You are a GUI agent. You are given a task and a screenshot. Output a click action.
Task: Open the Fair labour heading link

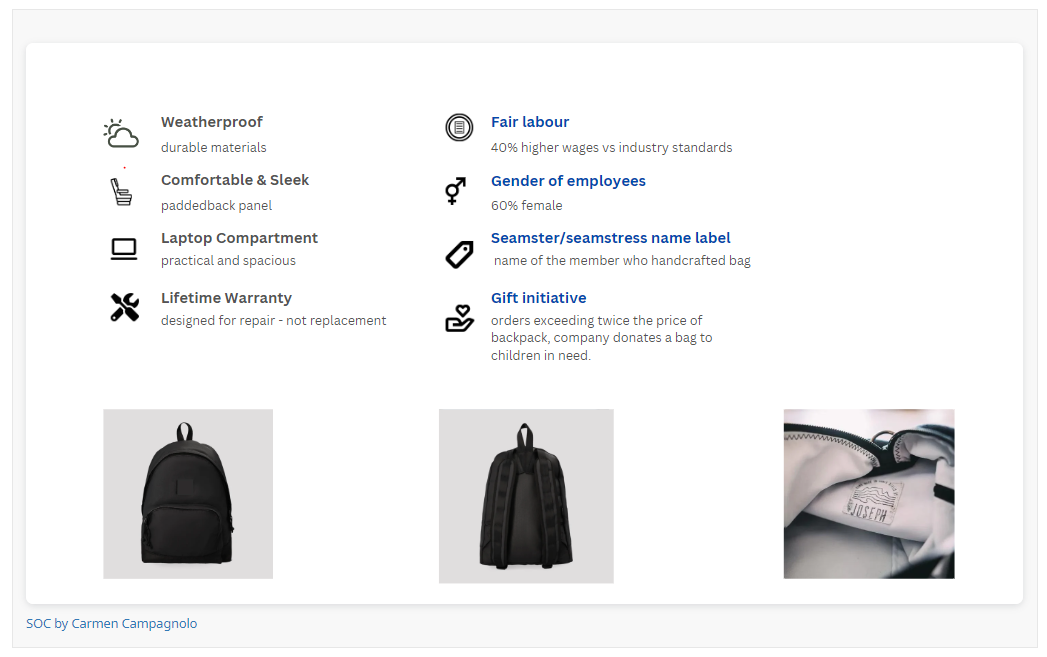(530, 122)
